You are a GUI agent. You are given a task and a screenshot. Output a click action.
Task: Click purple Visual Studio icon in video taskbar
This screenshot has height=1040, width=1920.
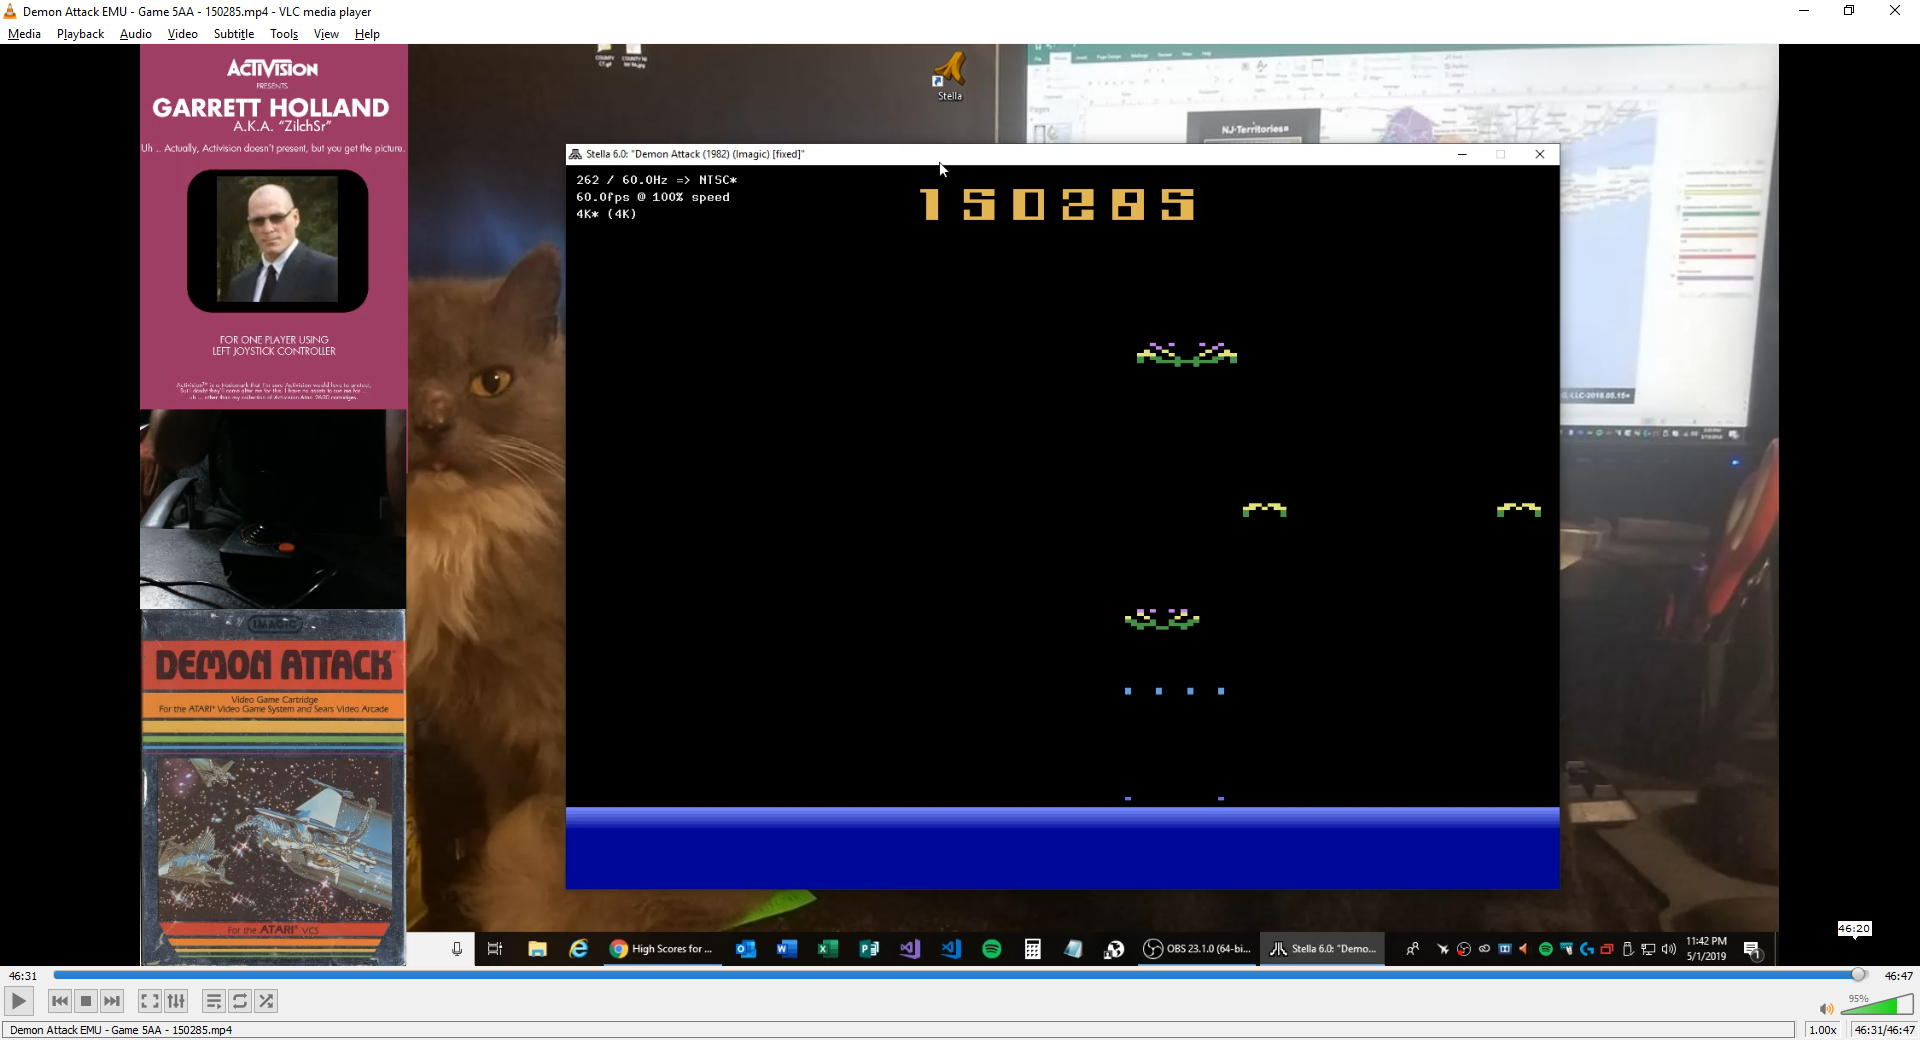coord(910,949)
